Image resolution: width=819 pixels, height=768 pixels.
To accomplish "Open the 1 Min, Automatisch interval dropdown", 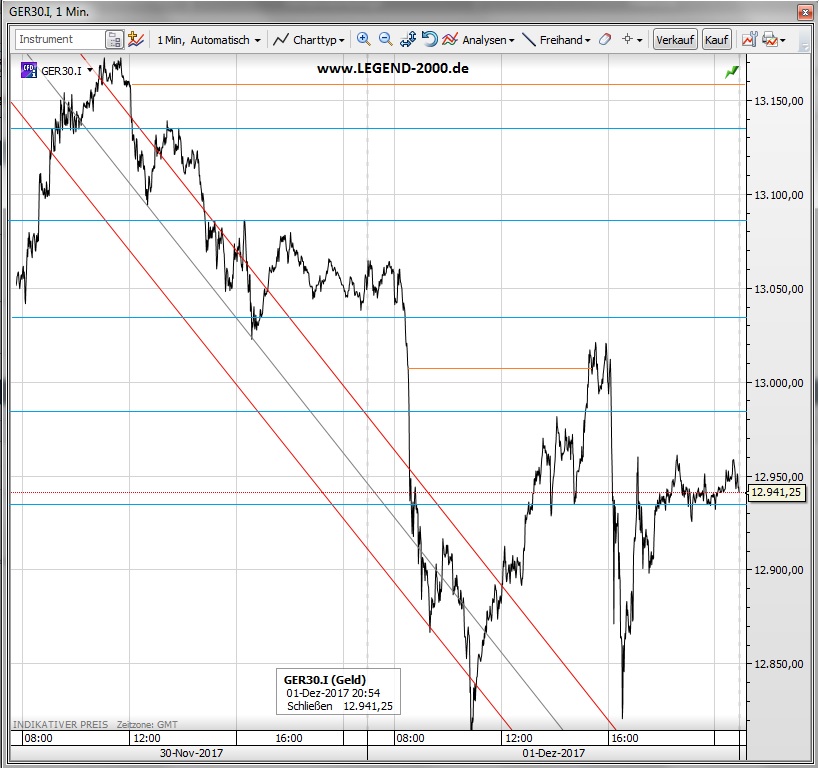I will pyautogui.click(x=209, y=40).
